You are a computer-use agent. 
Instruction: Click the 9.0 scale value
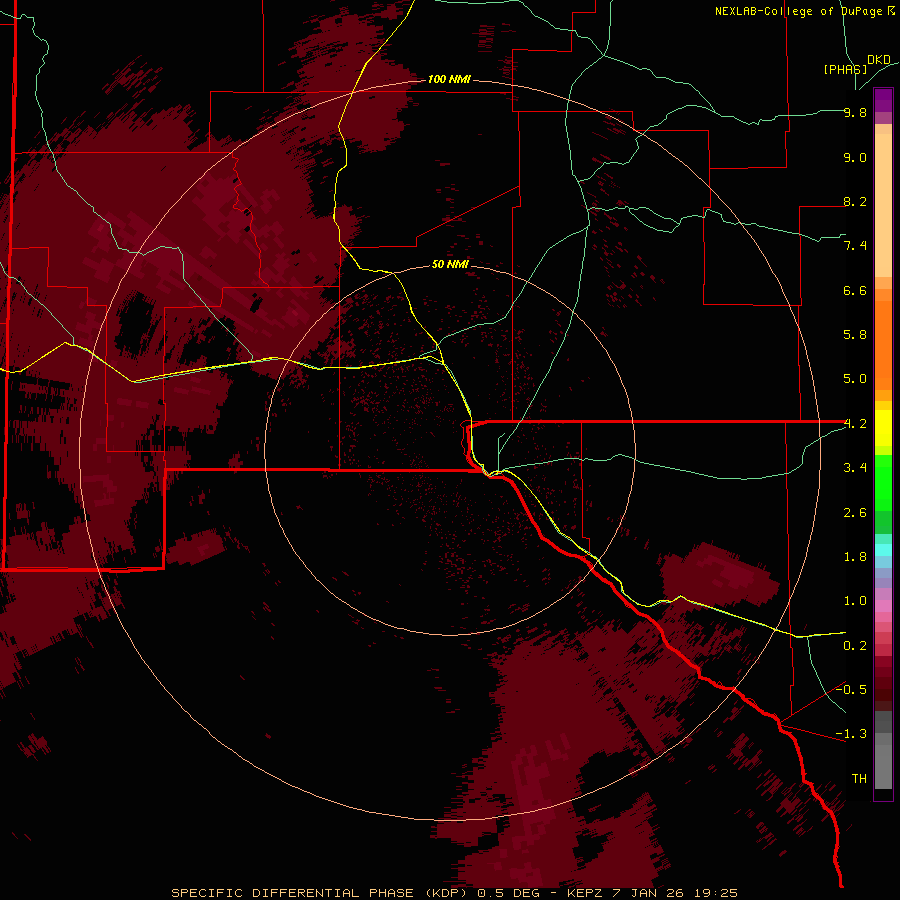click(855, 157)
